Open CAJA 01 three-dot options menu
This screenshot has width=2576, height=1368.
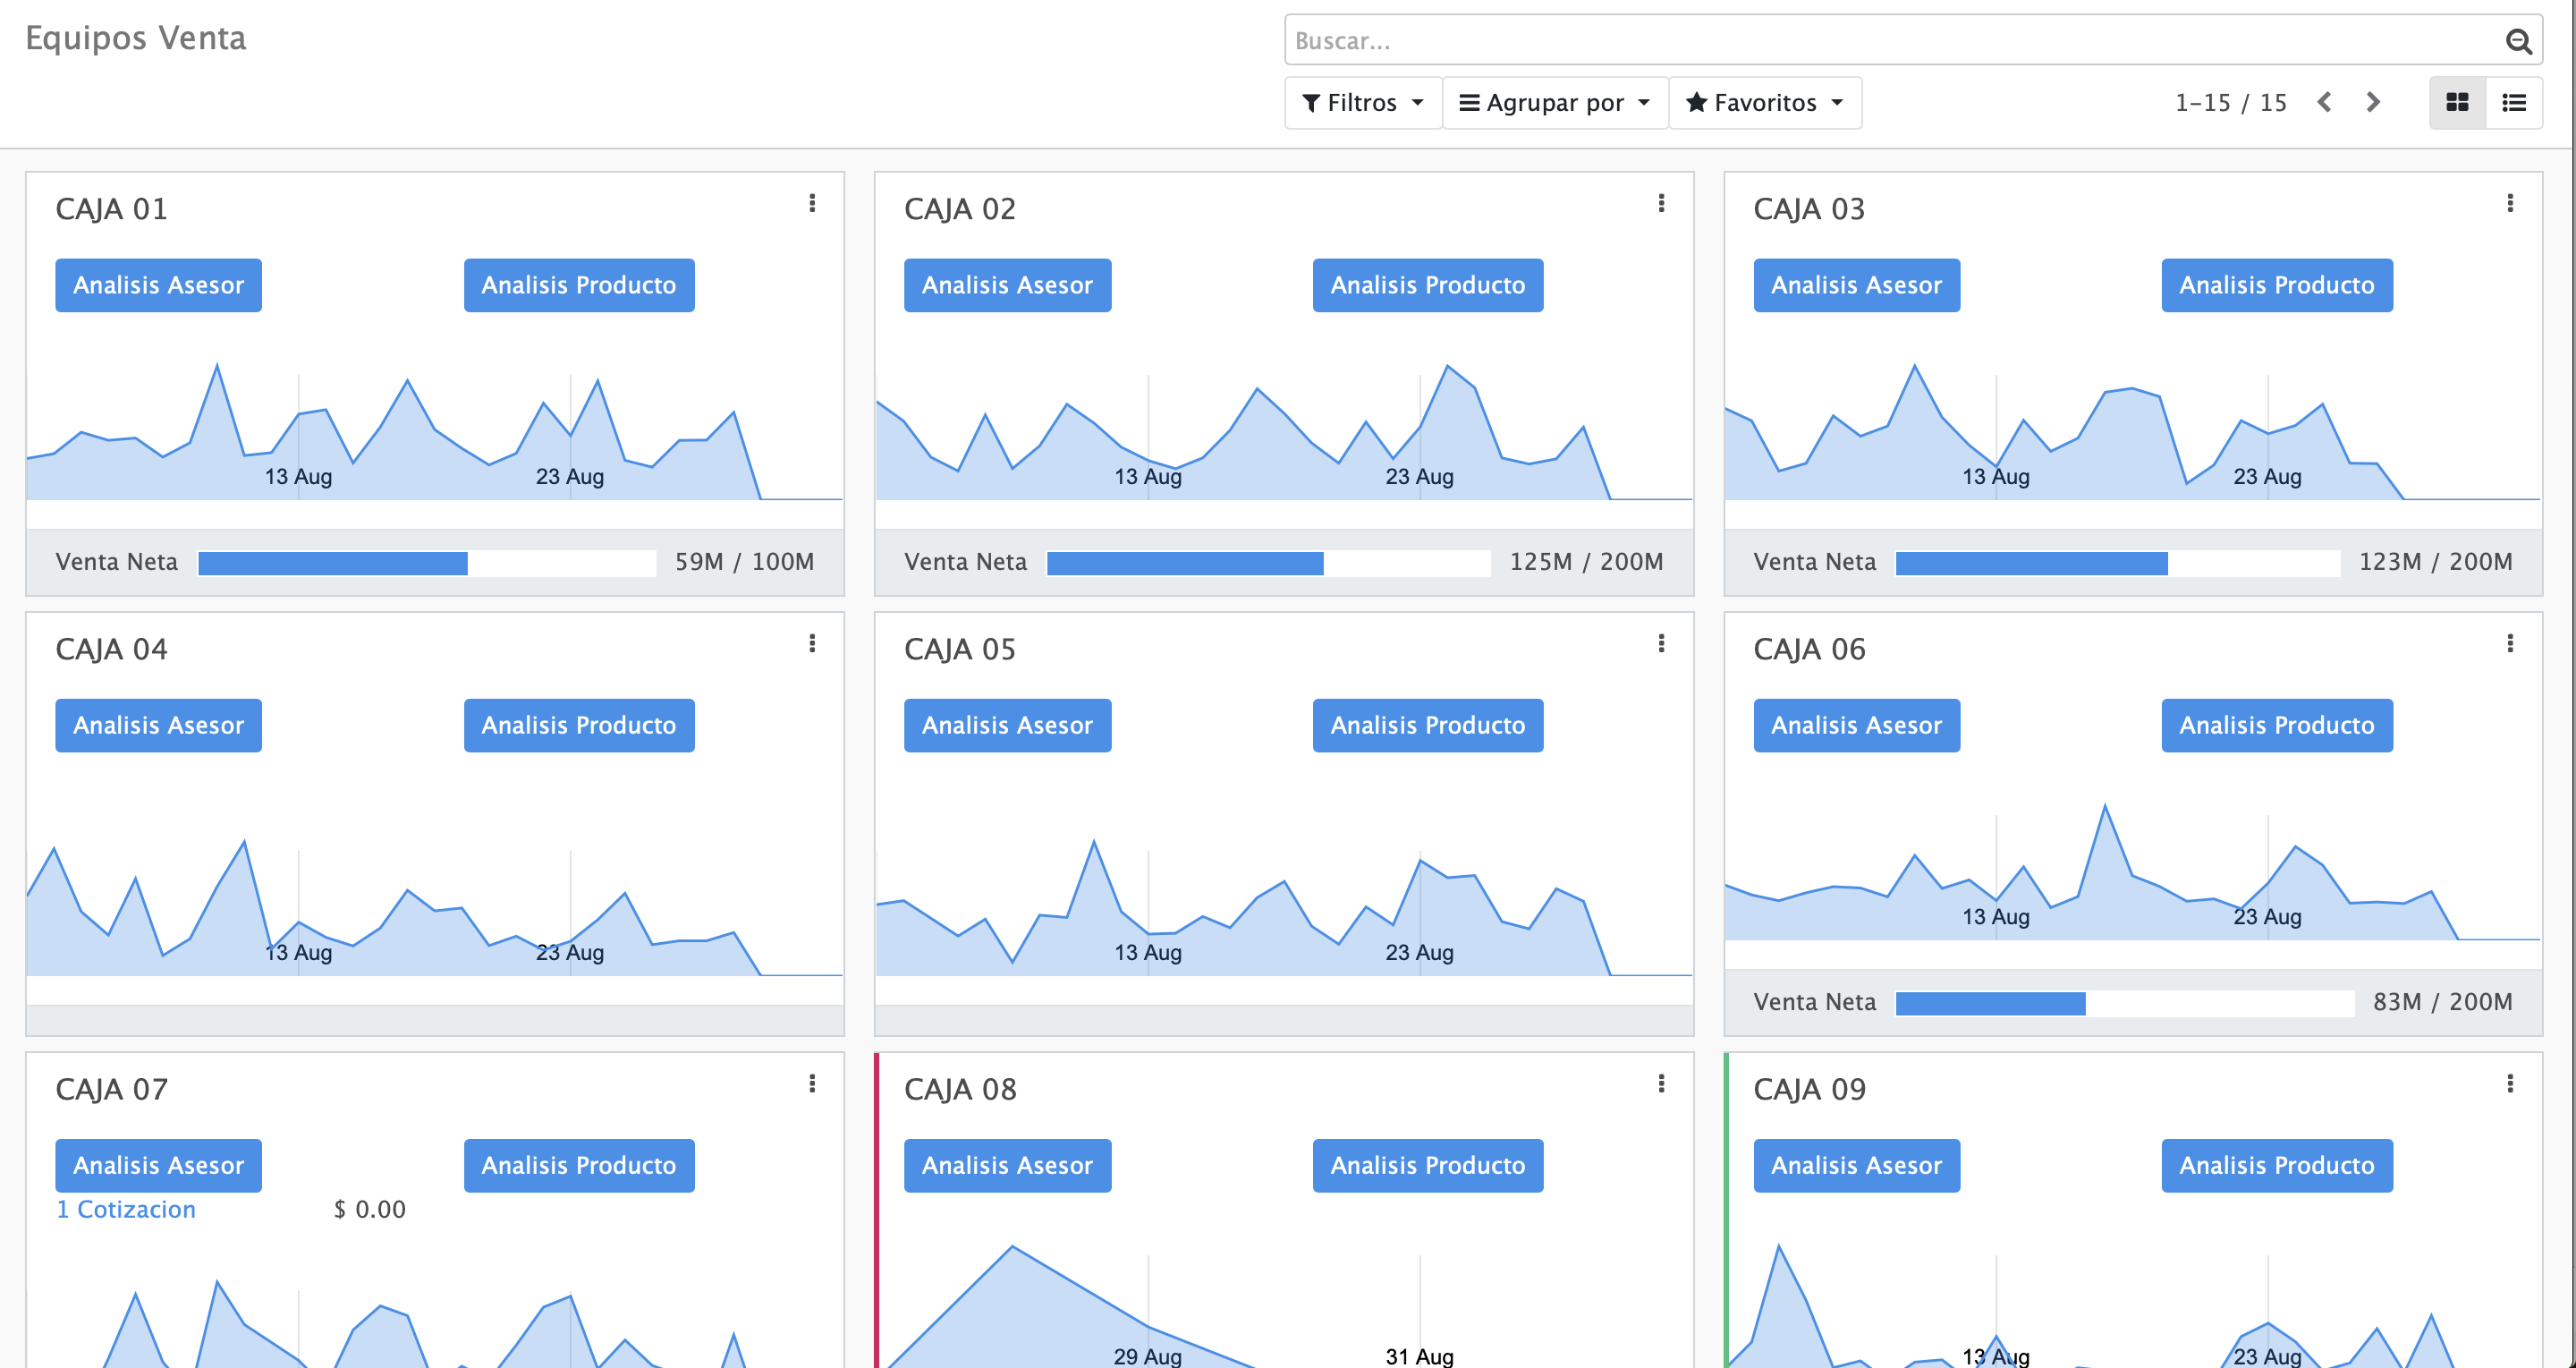tap(812, 204)
